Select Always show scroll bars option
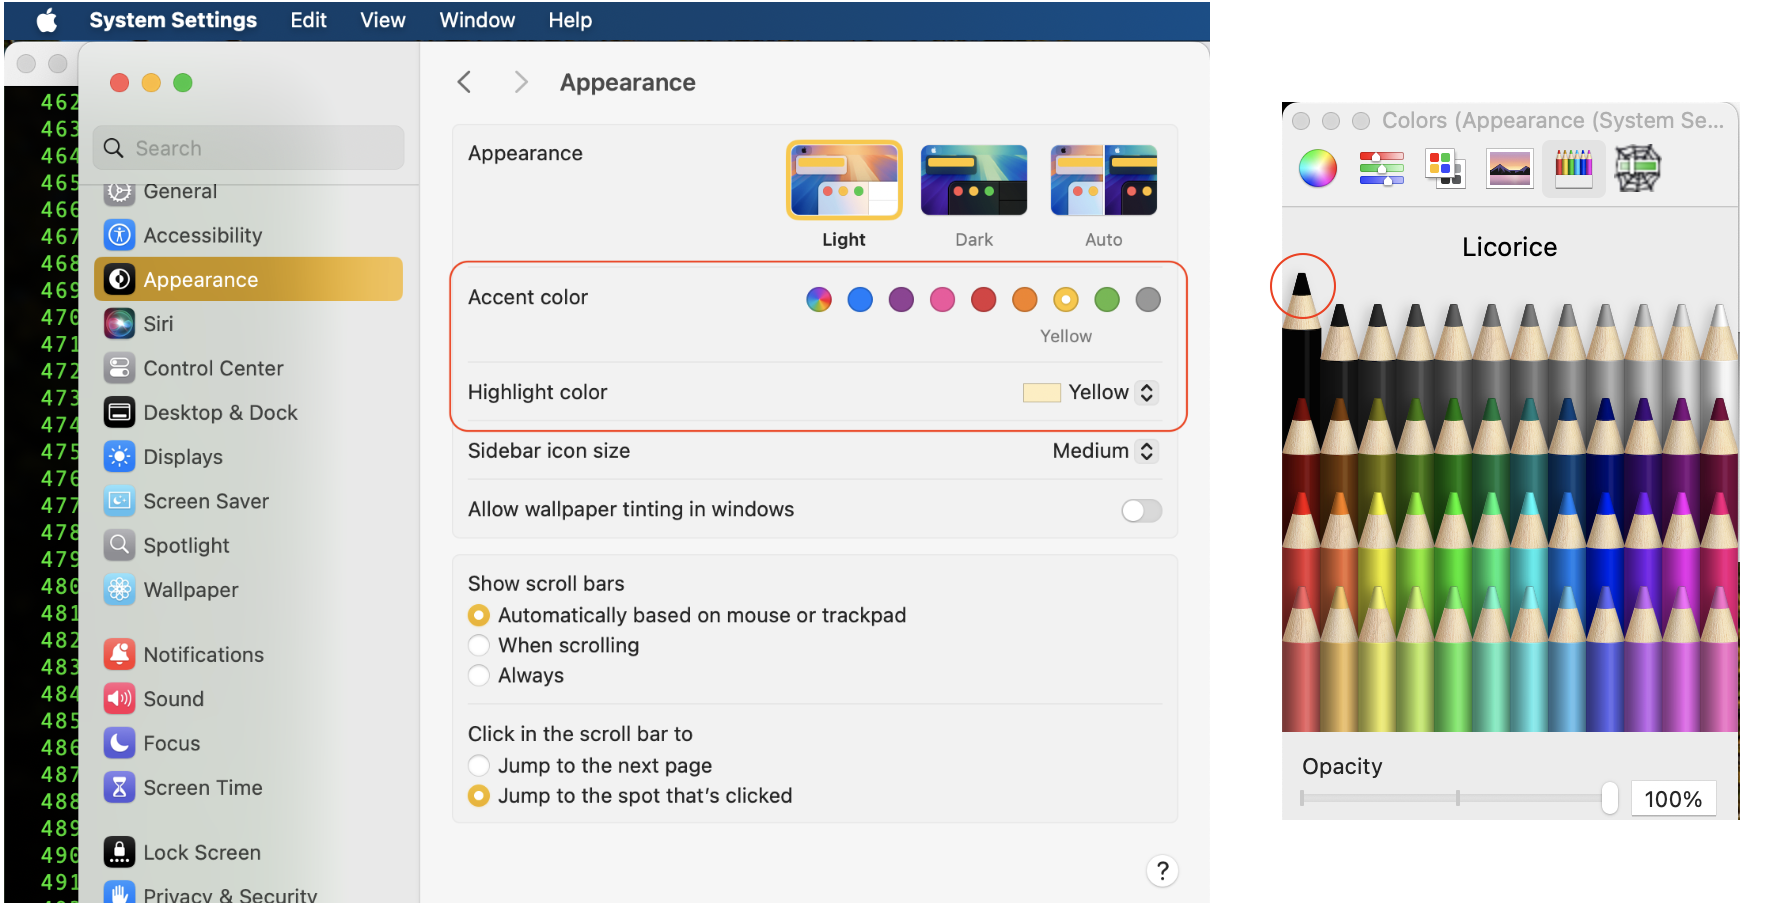This screenshot has width=1784, height=910. (479, 675)
